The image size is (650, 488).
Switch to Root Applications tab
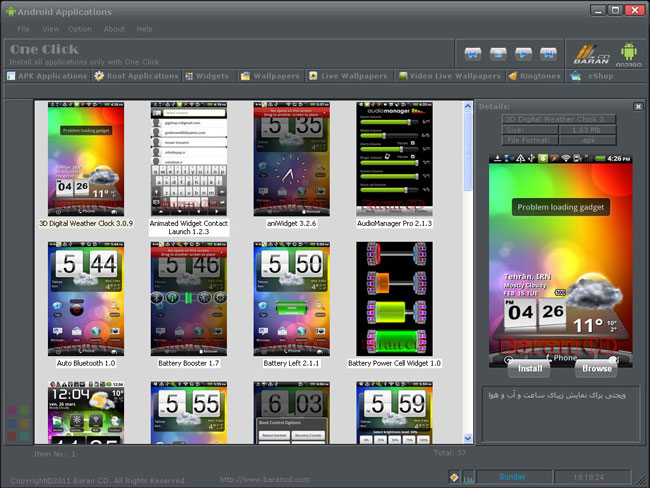(136, 76)
